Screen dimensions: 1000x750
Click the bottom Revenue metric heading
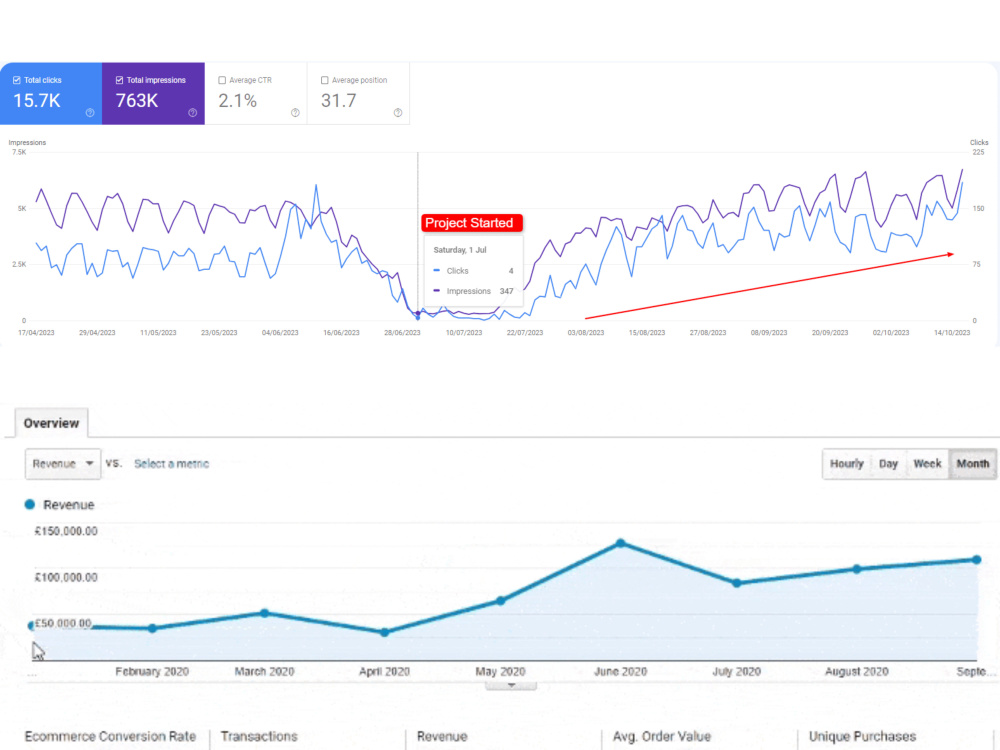coord(442,736)
